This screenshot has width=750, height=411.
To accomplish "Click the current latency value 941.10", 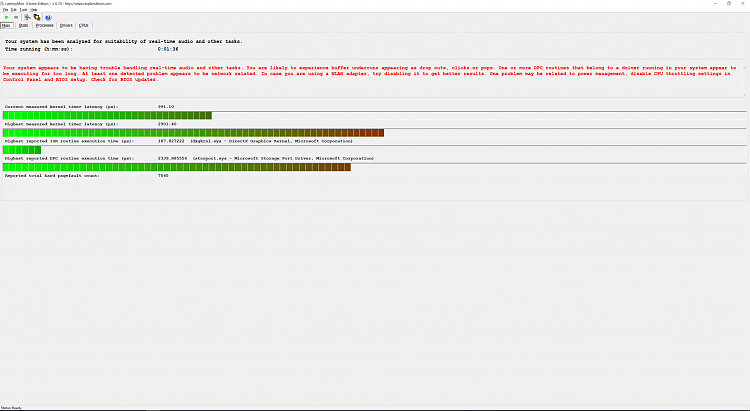I will 166,107.
